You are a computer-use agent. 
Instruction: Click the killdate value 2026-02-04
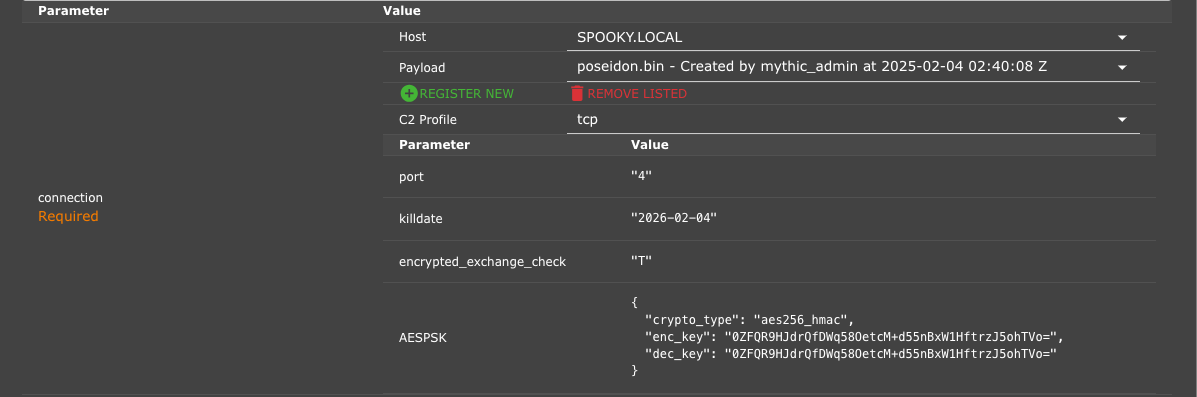673,218
